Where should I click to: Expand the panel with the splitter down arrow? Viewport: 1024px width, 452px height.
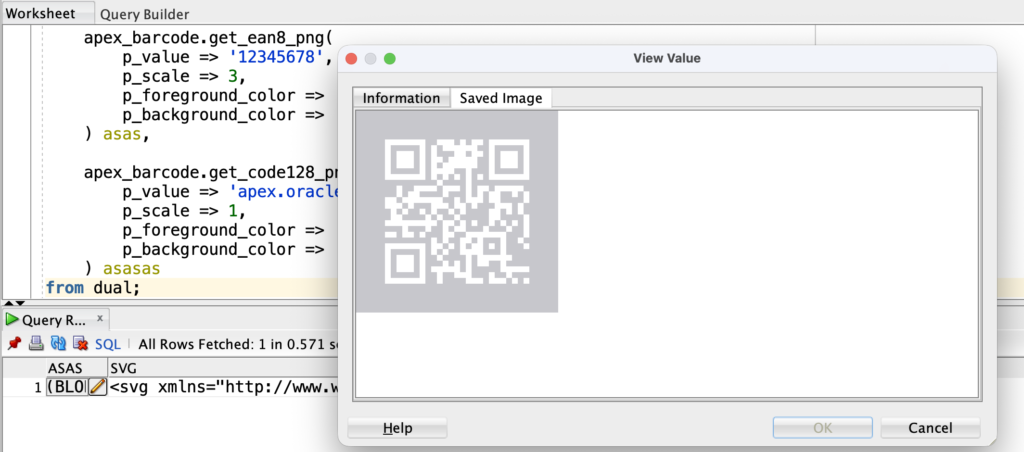coord(18,302)
